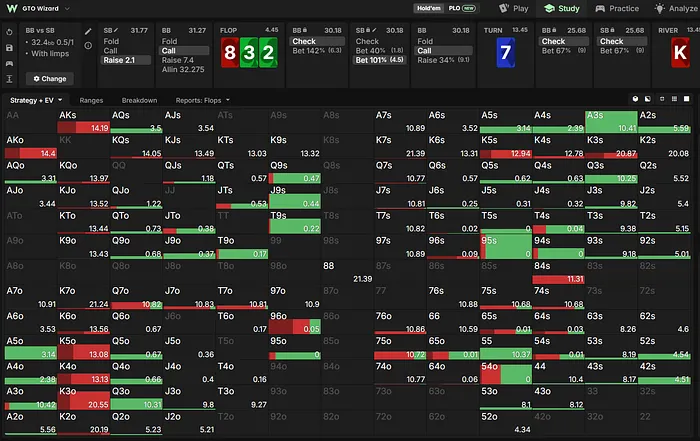Click the A3s hand cell
700x441 pixels.
pyautogui.click(x=611, y=122)
